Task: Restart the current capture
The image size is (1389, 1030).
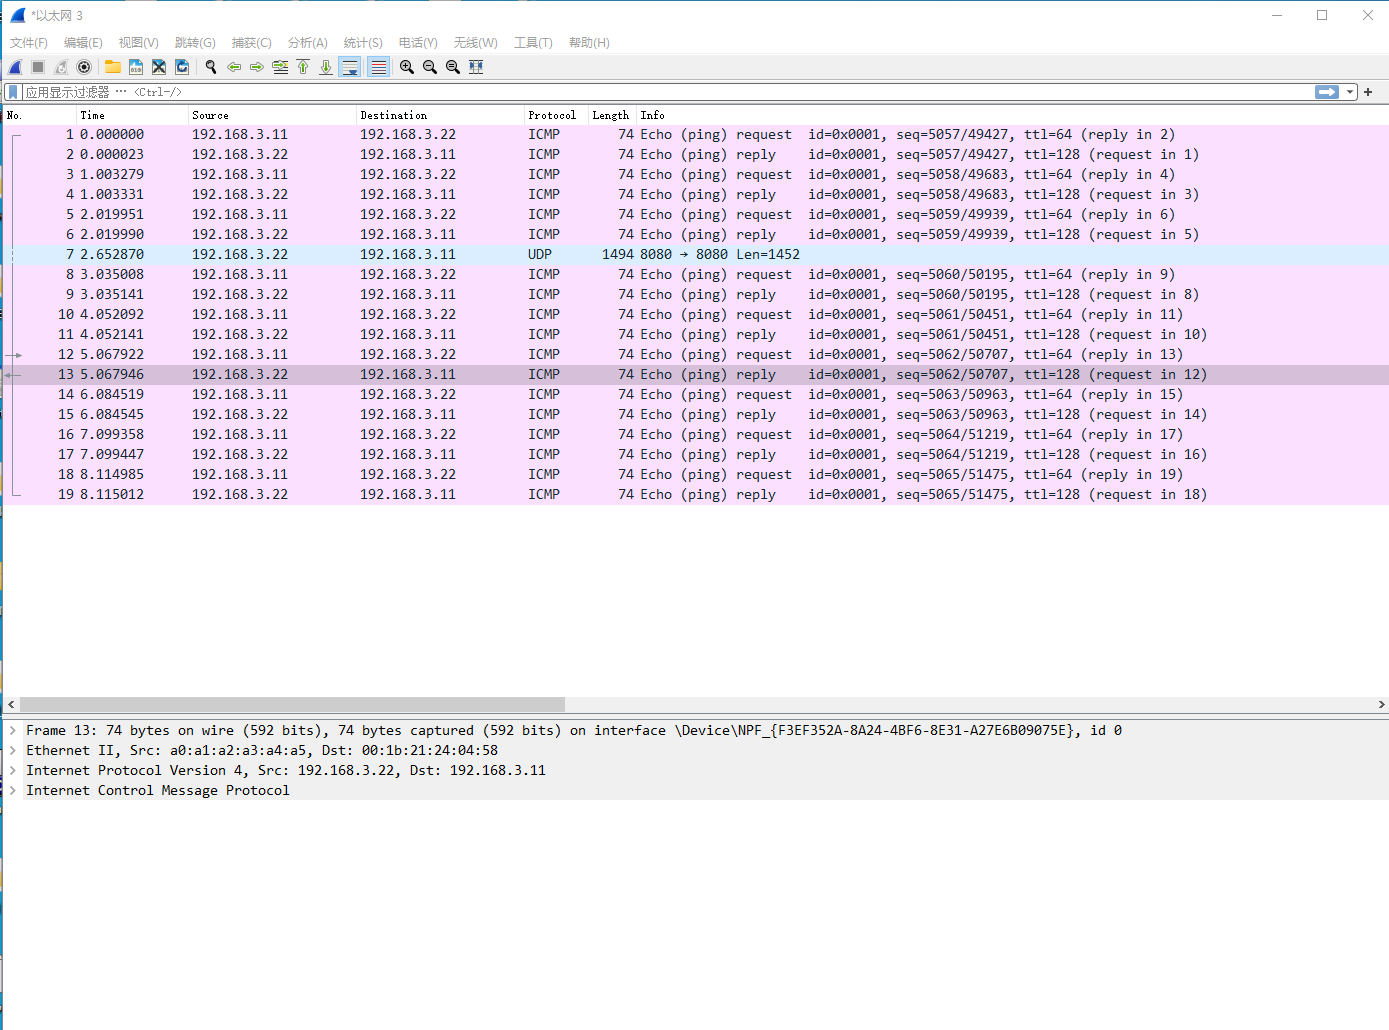Action: click(x=60, y=67)
